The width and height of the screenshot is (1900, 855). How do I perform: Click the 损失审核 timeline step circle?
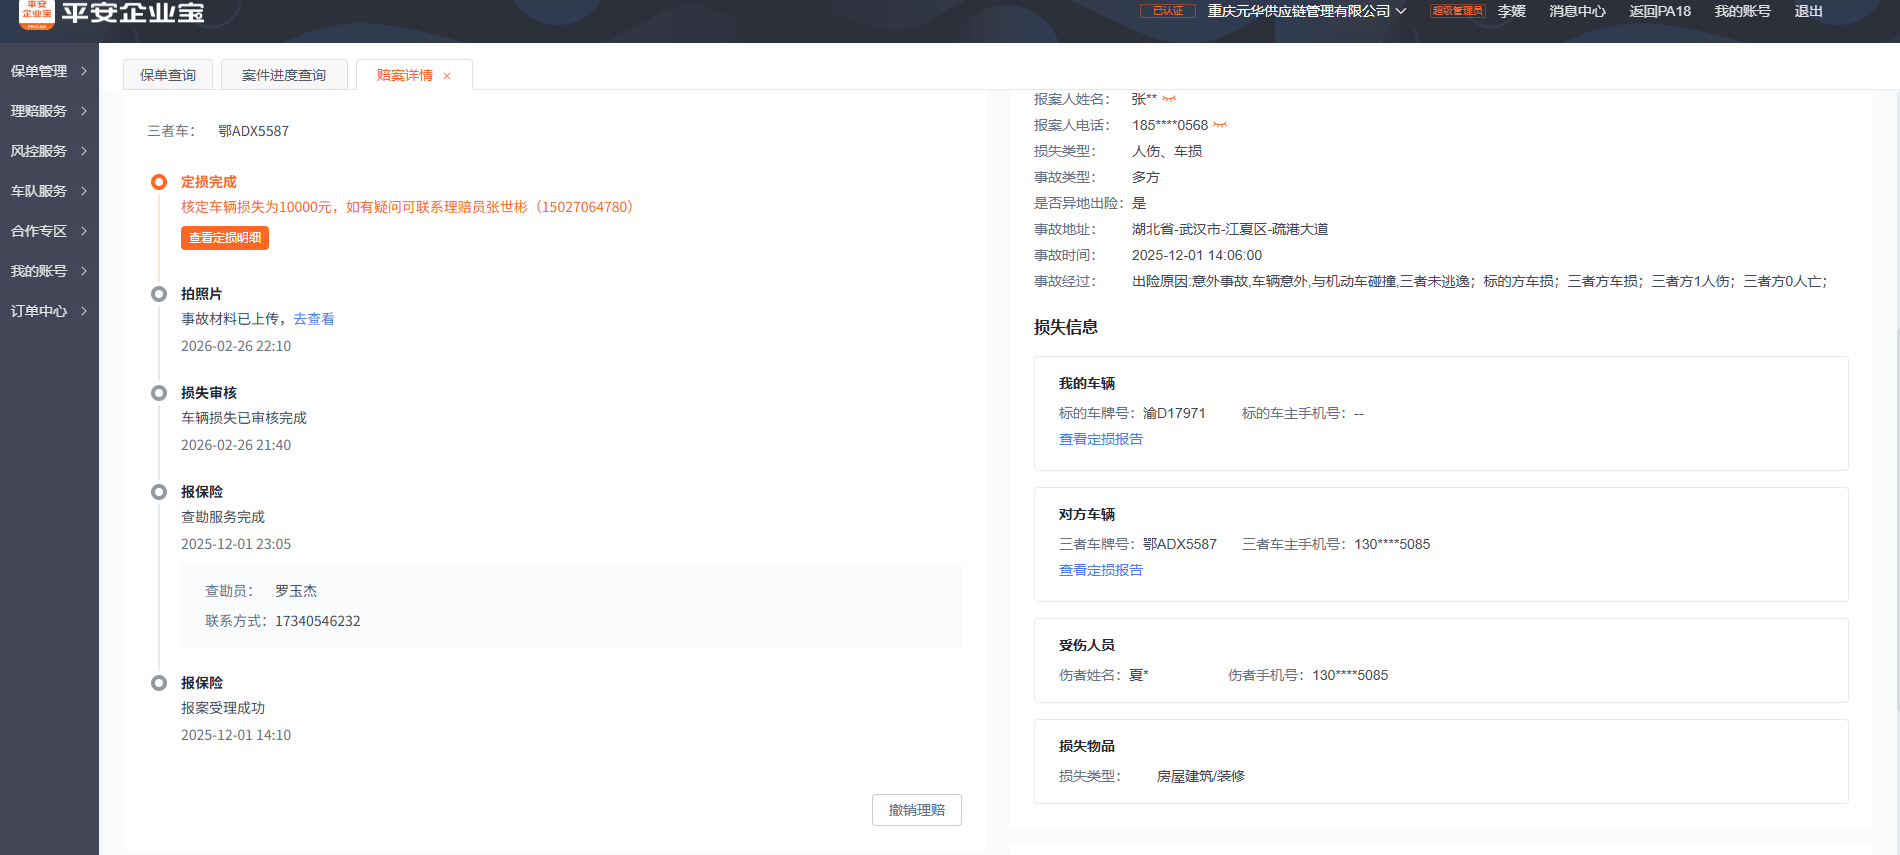[159, 393]
